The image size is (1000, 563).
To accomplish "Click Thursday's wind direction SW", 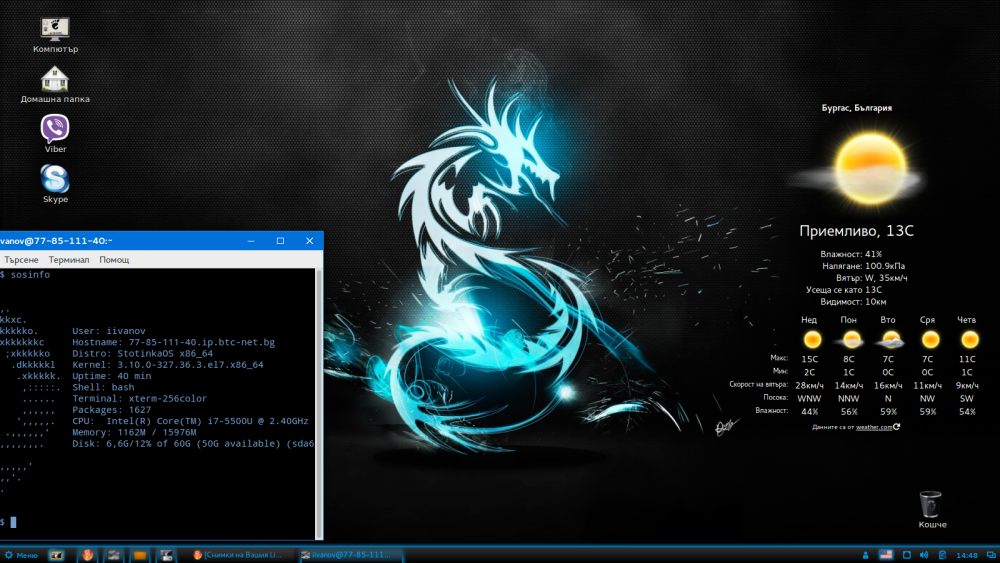I will pos(967,398).
